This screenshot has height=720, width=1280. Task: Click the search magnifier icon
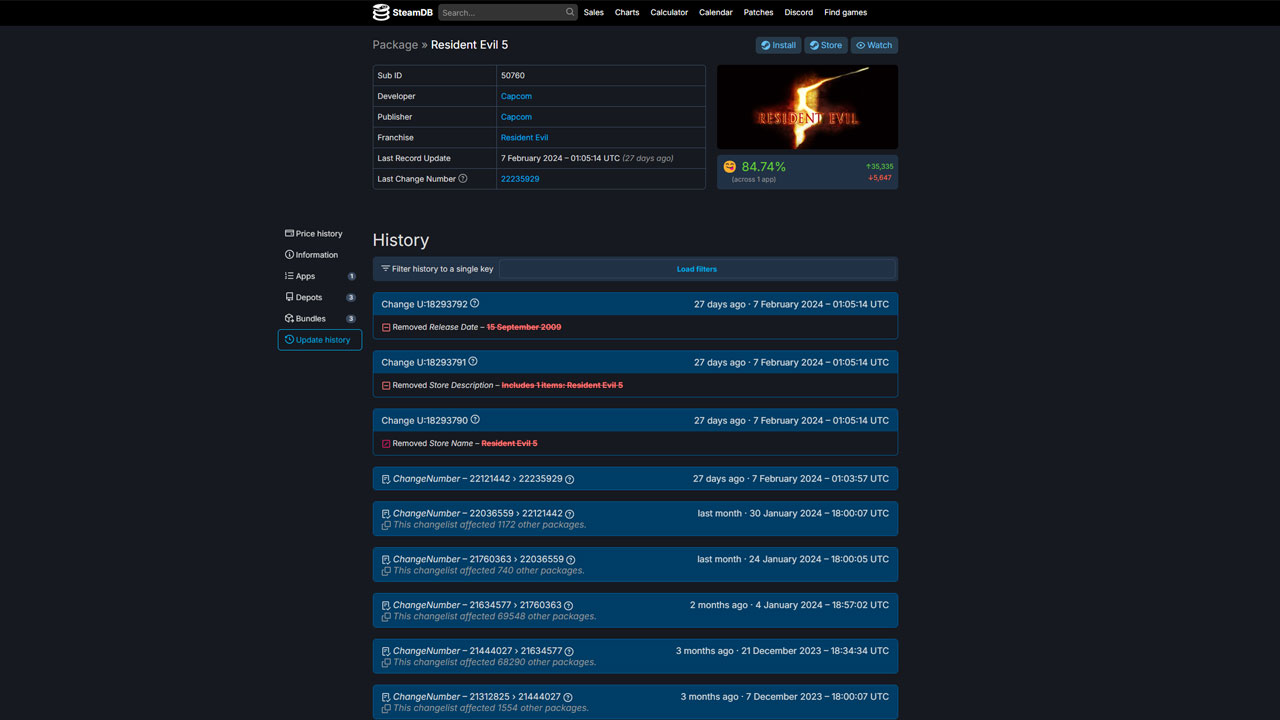click(570, 12)
